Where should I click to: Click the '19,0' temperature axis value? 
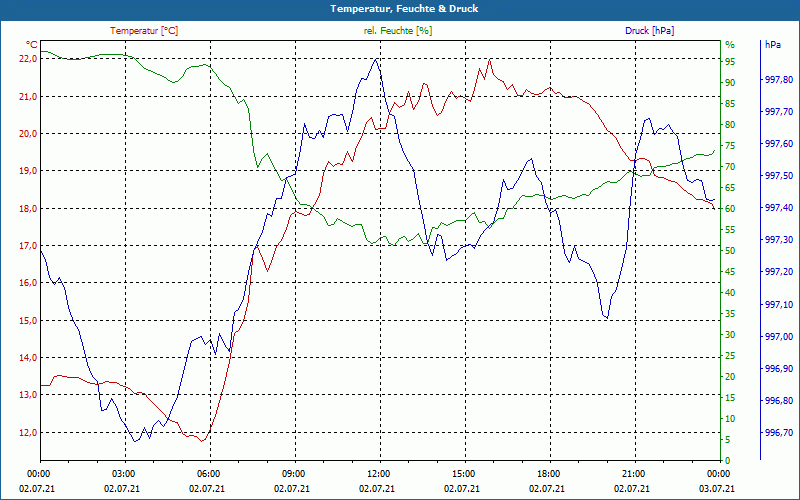tap(28, 171)
